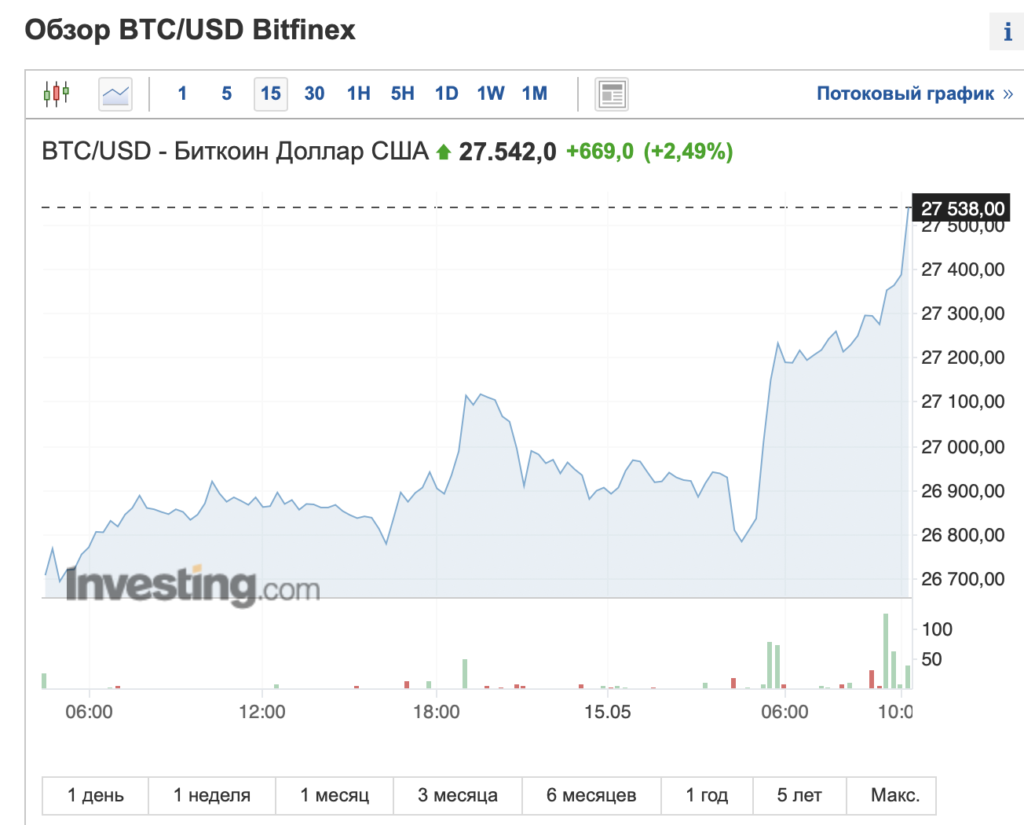Open the news overlay icon
This screenshot has height=825, width=1024.
point(611,94)
